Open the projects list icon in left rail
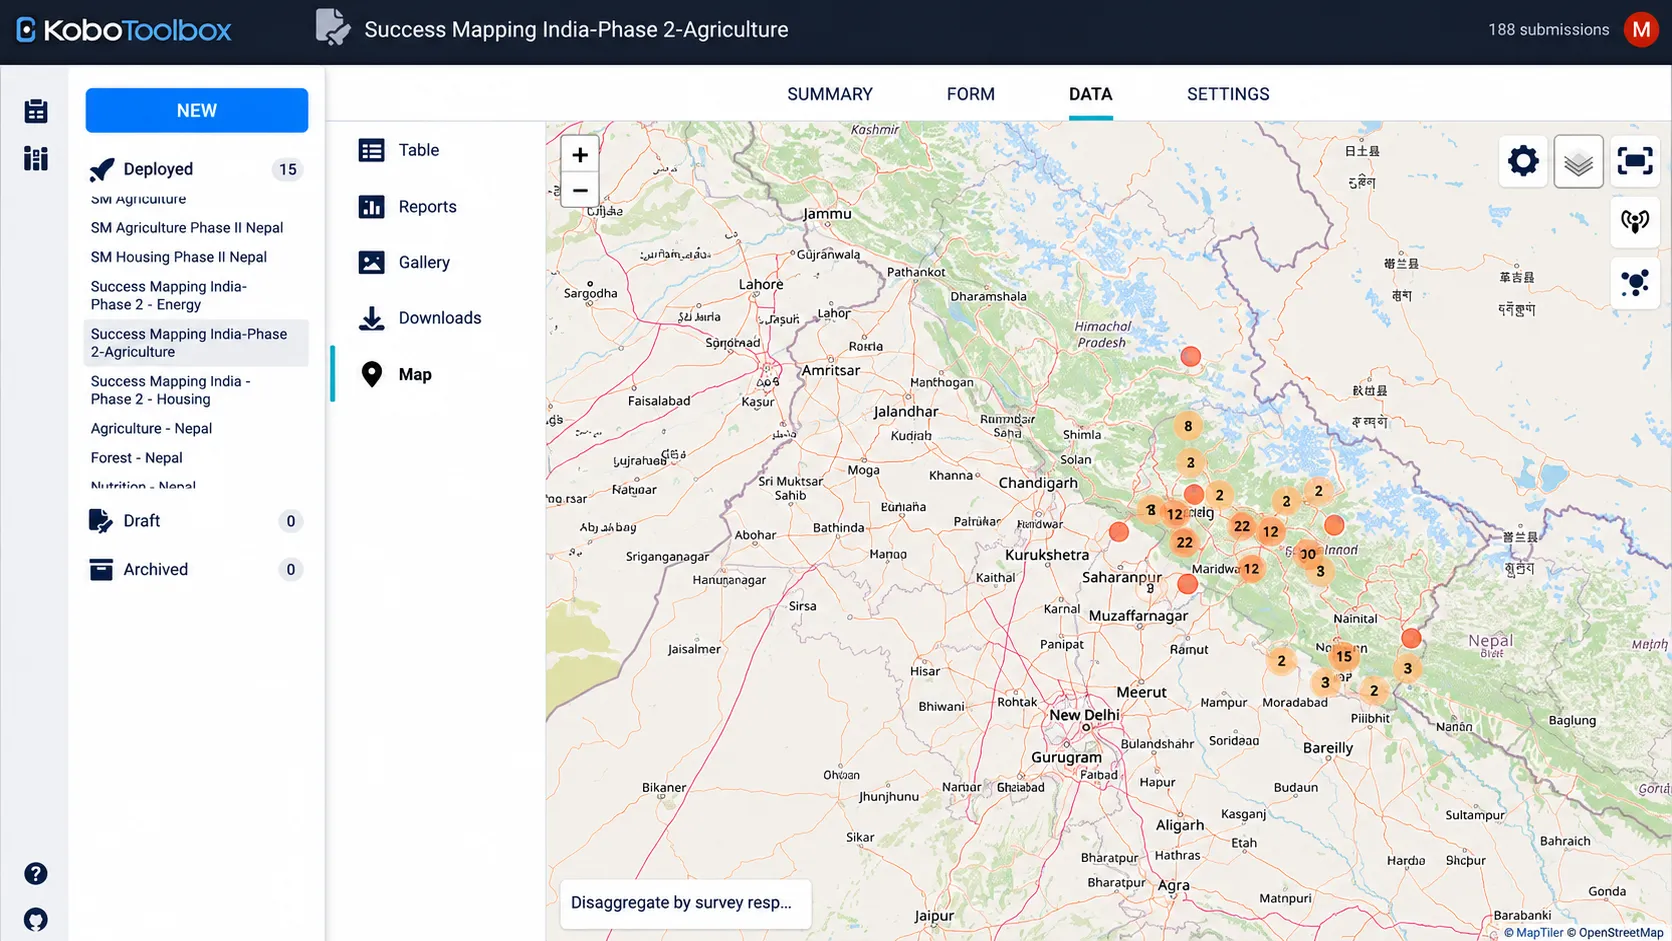The width and height of the screenshot is (1672, 941). [36, 111]
